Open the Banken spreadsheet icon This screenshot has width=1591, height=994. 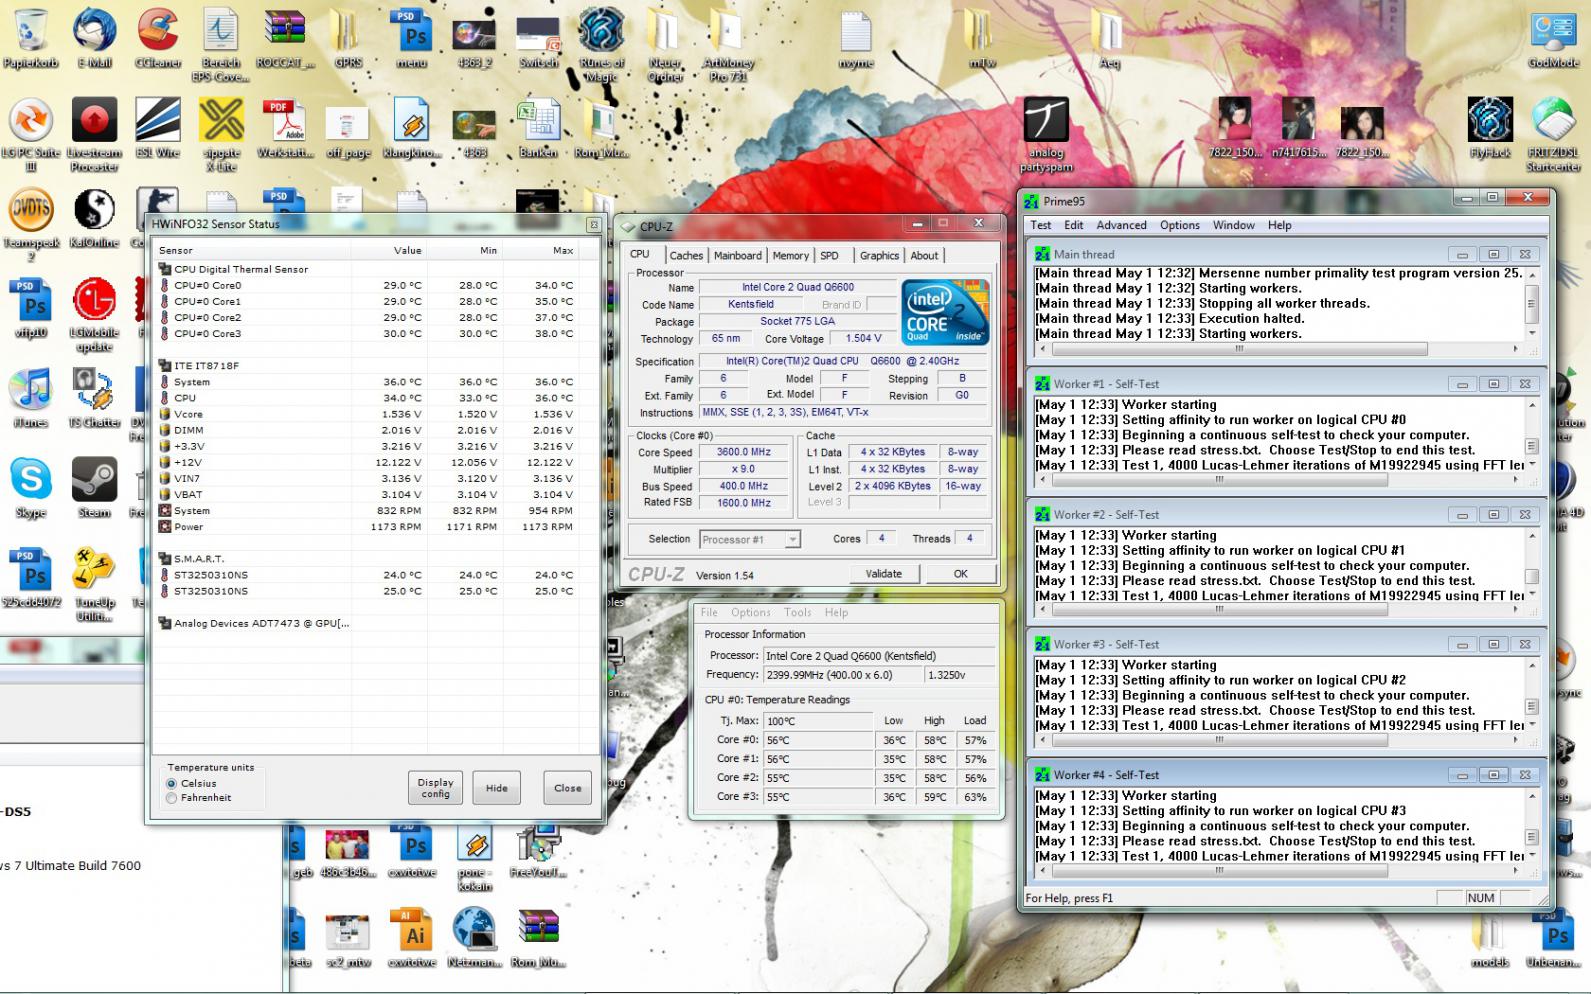538,127
